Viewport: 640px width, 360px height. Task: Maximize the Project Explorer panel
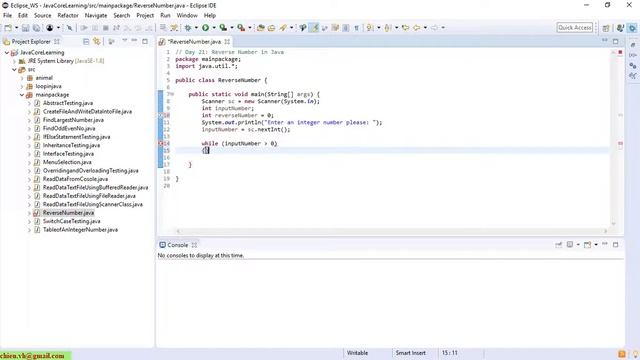point(145,41)
